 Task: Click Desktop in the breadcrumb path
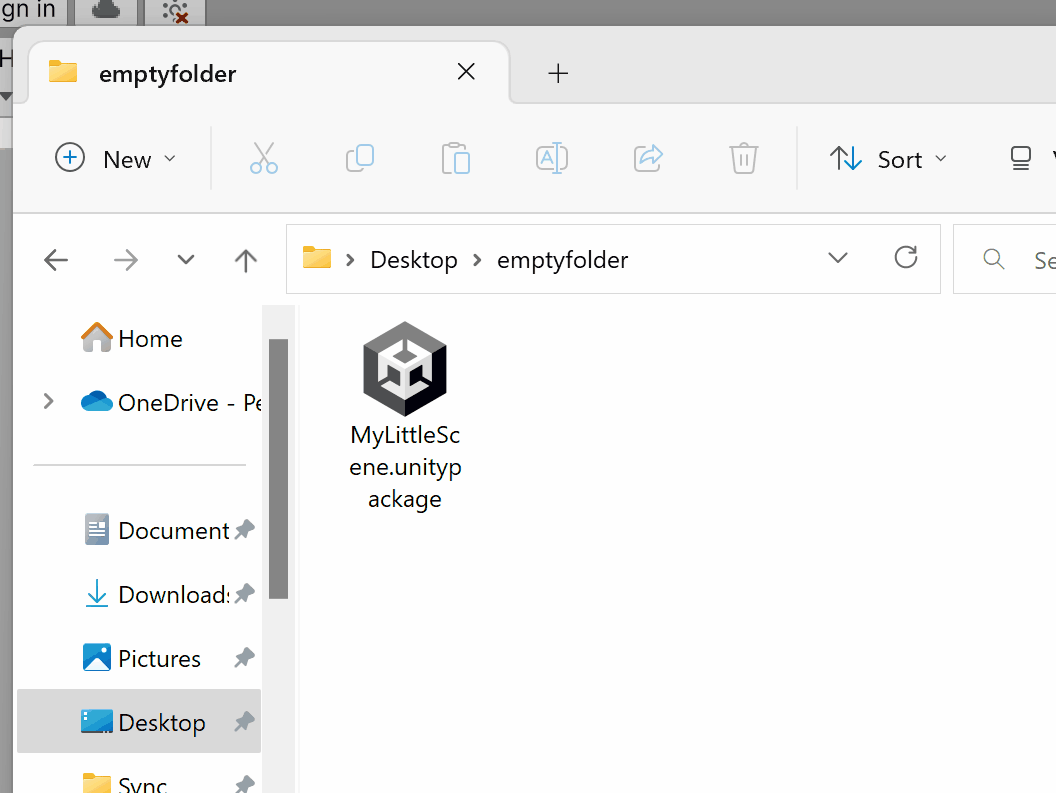click(x=414, y=260)
